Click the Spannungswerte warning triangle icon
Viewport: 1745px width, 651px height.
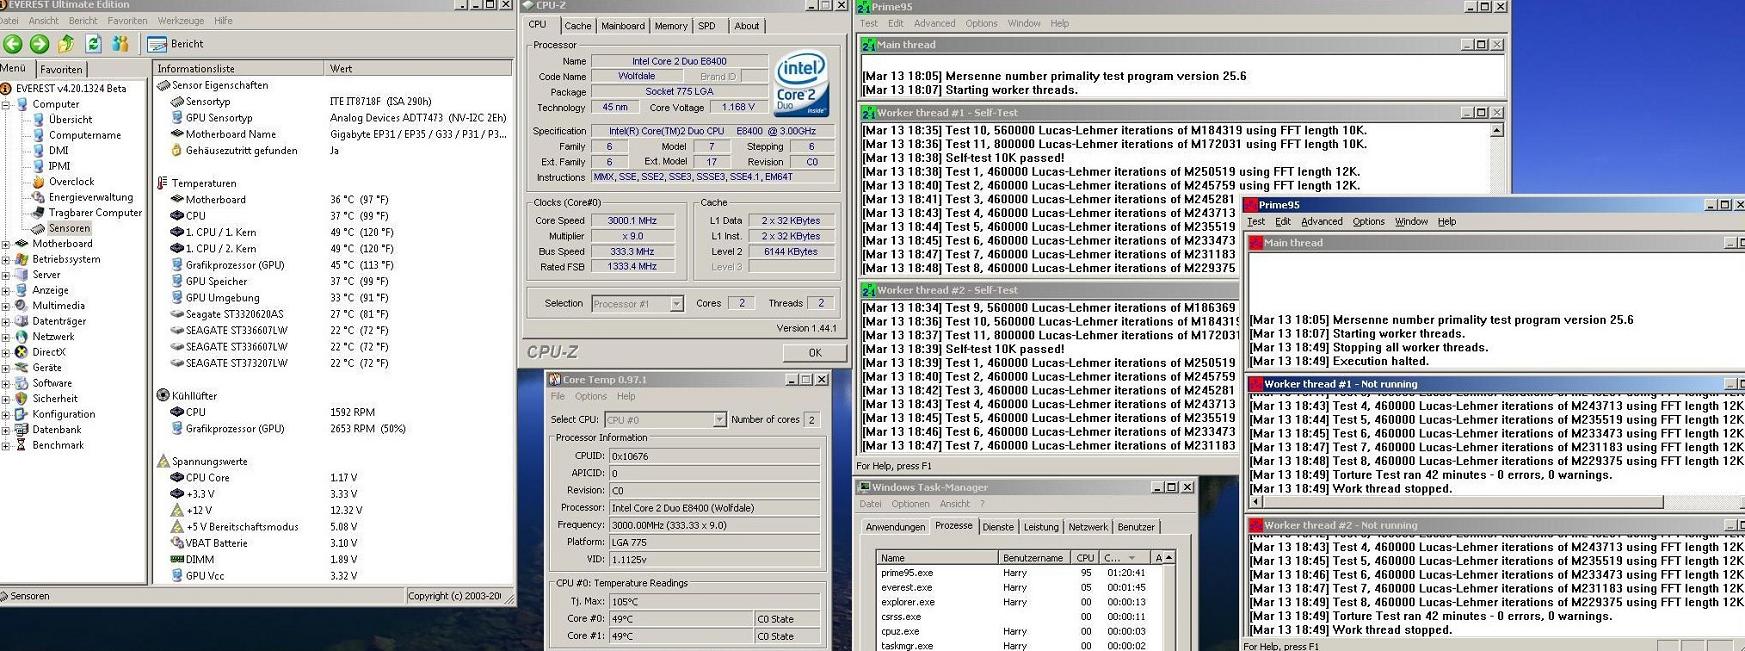click(163, 461)
